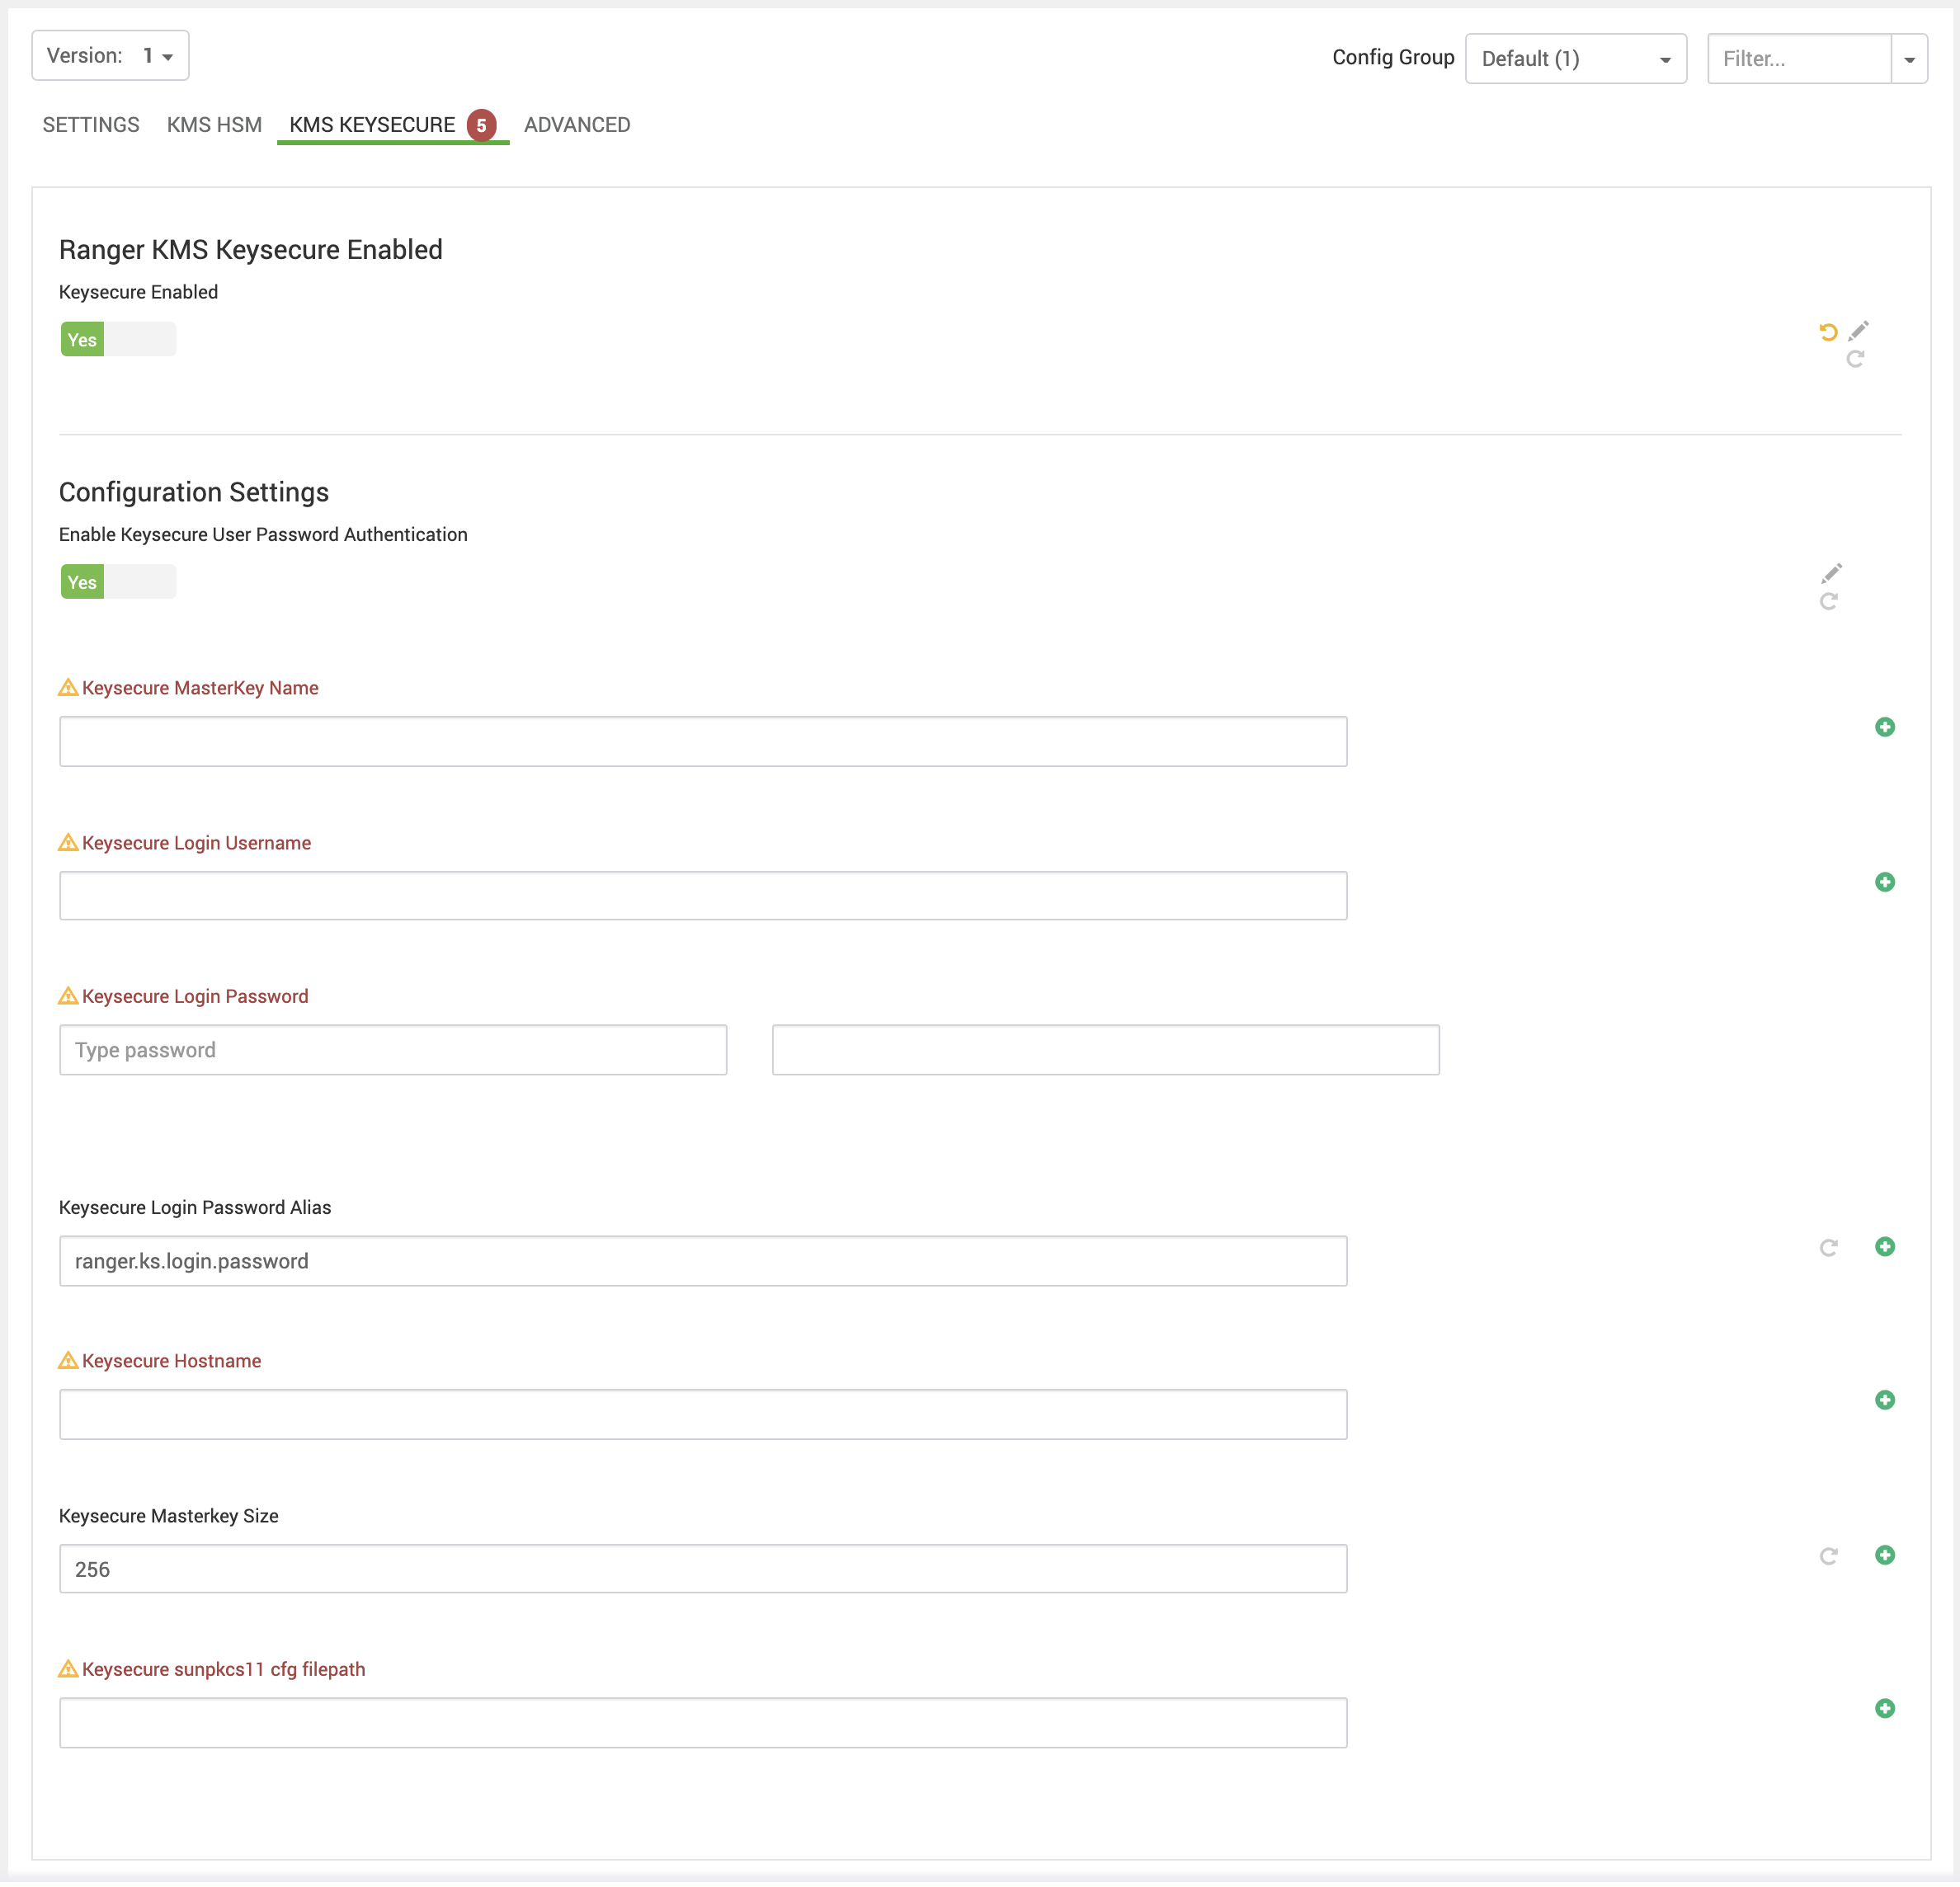The image size is (1960, 1887).
Task: Click warning icon next to Keysecure Login Password
Action: click(68, 998)
